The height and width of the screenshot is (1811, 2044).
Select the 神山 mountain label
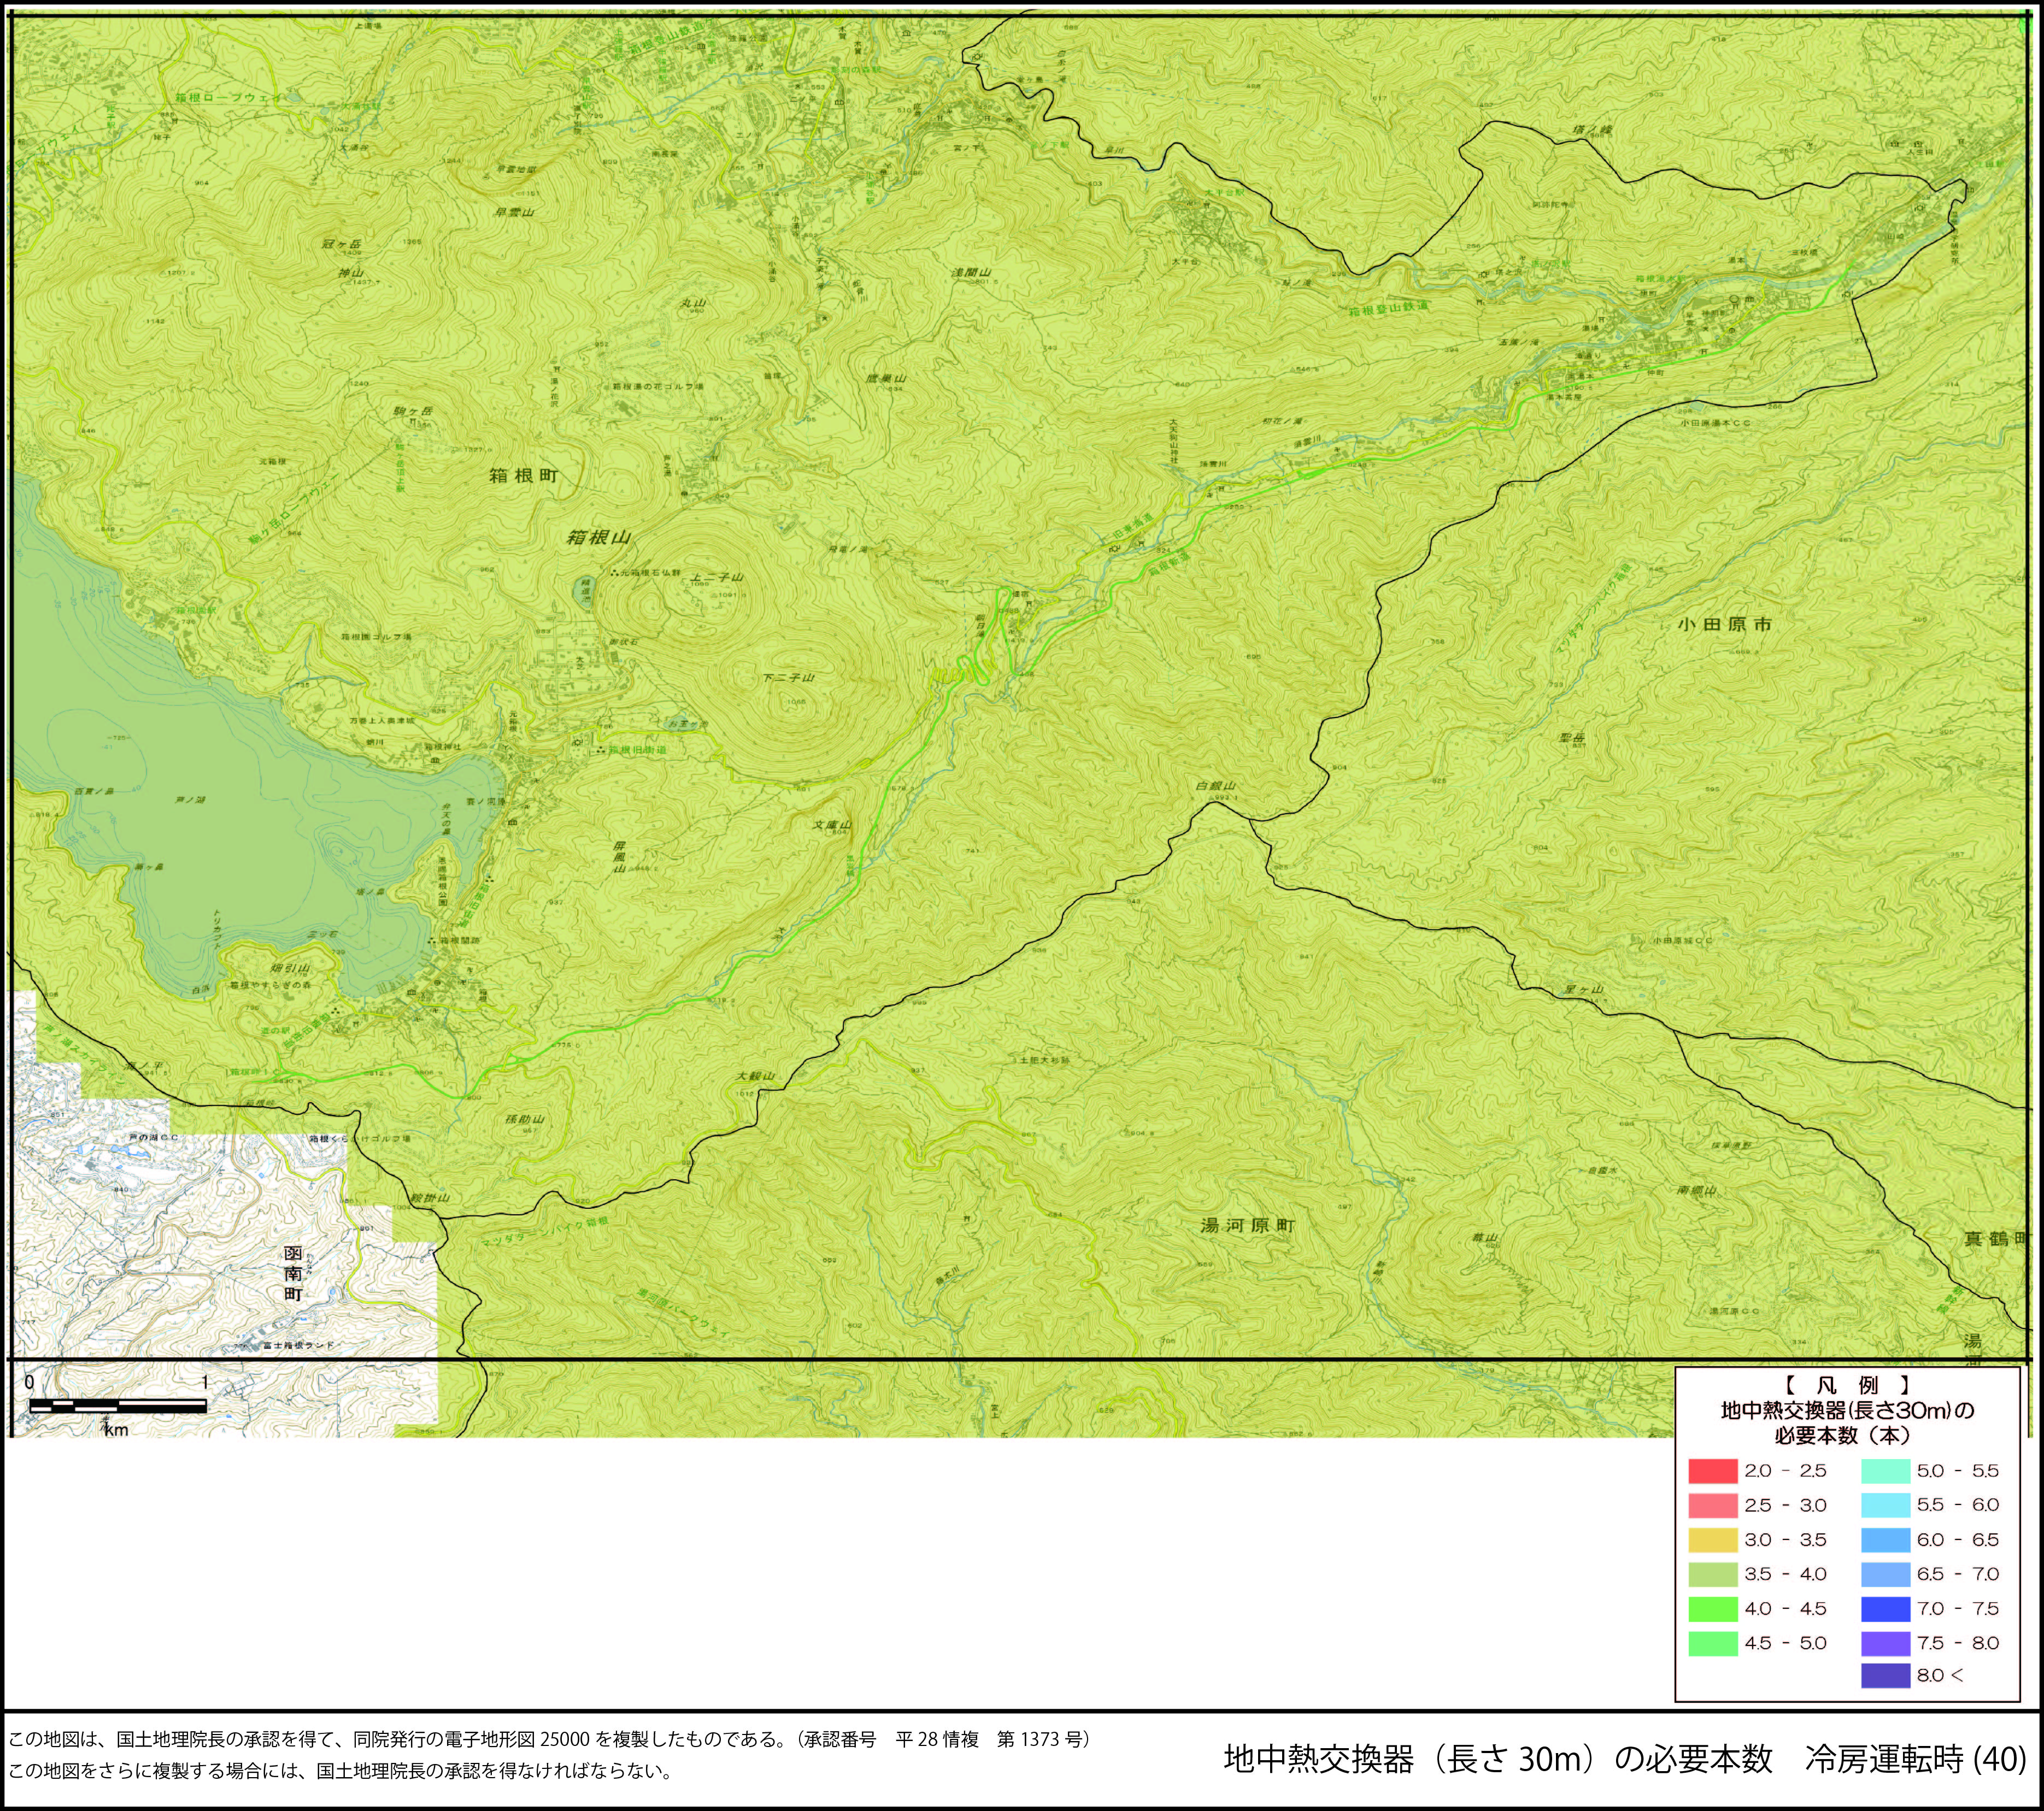[x=350, y=272]
